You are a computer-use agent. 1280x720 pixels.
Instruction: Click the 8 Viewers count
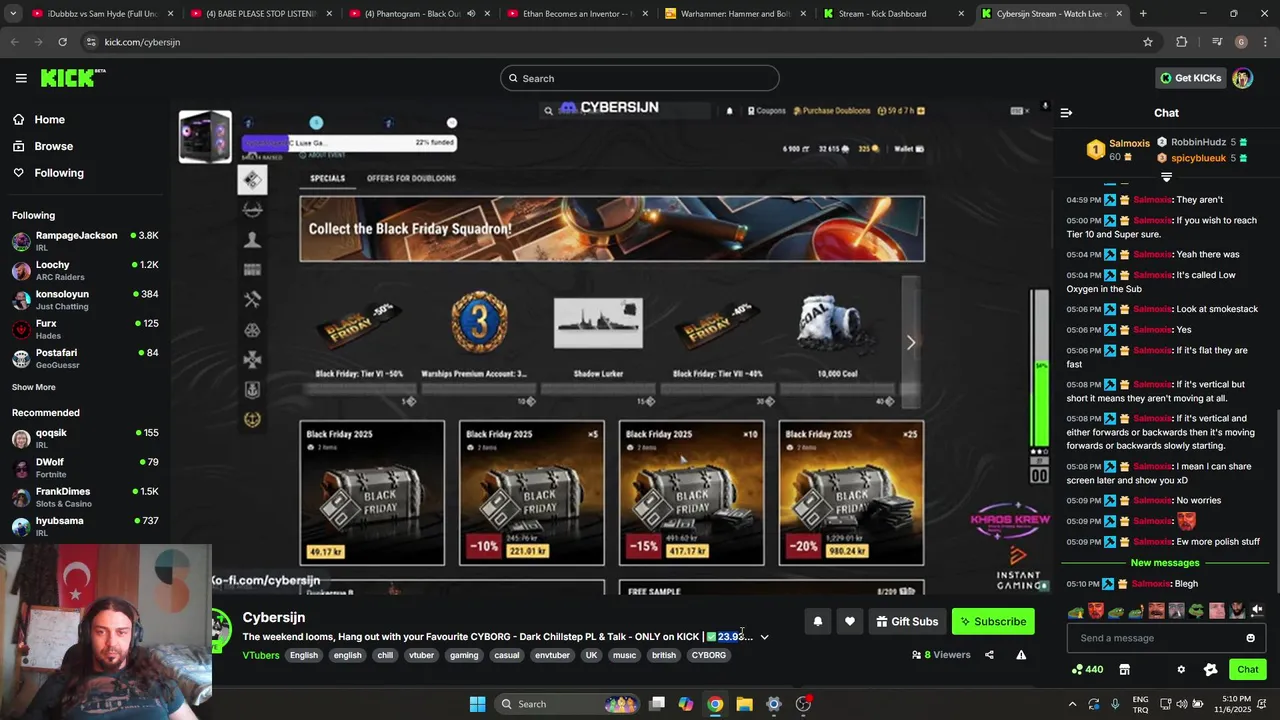tap(941, 655)
